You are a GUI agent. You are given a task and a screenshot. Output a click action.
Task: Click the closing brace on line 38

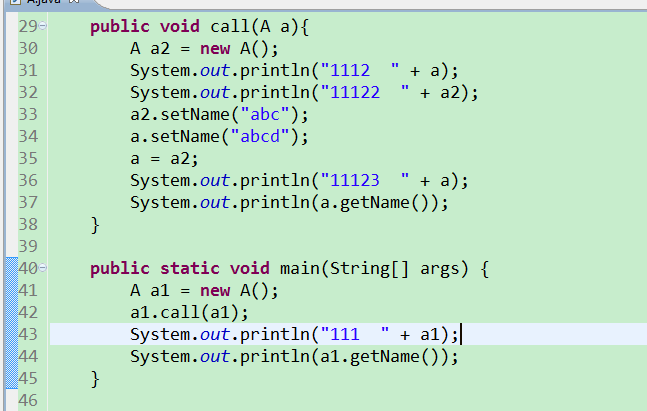click(95, 225)
